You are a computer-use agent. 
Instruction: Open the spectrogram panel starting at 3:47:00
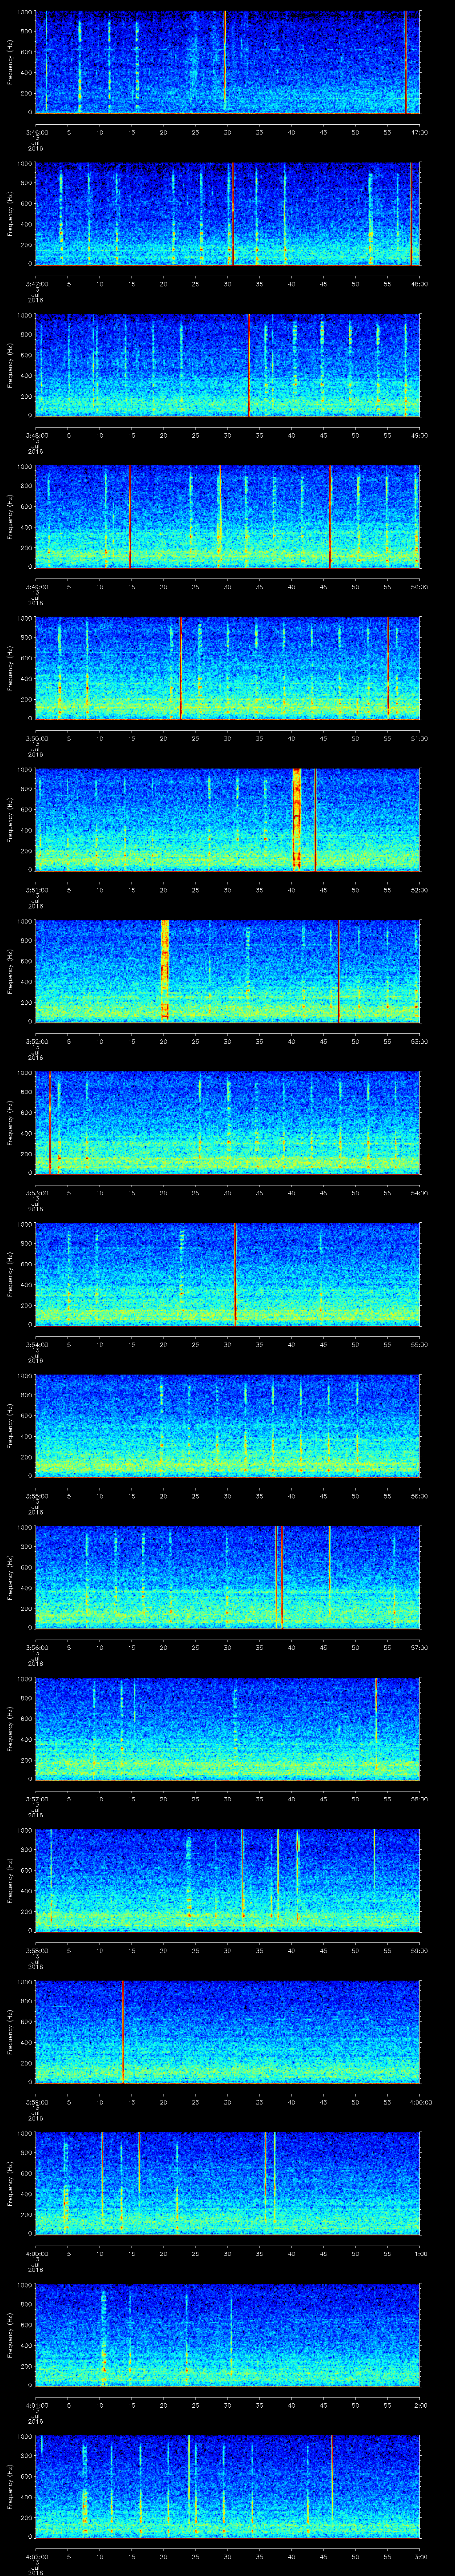[228, 213]
